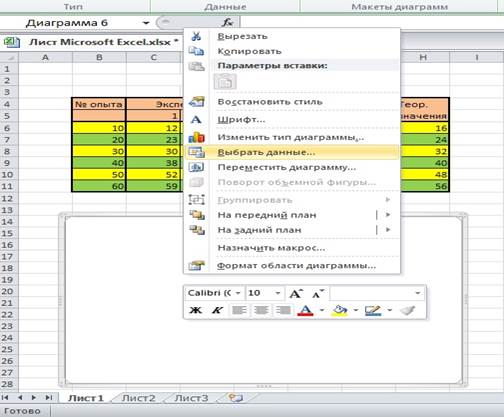Viewport: 504px width, 417px height.
Task: Expand На передний план submenu arrow
Action: tap(388, 215)
